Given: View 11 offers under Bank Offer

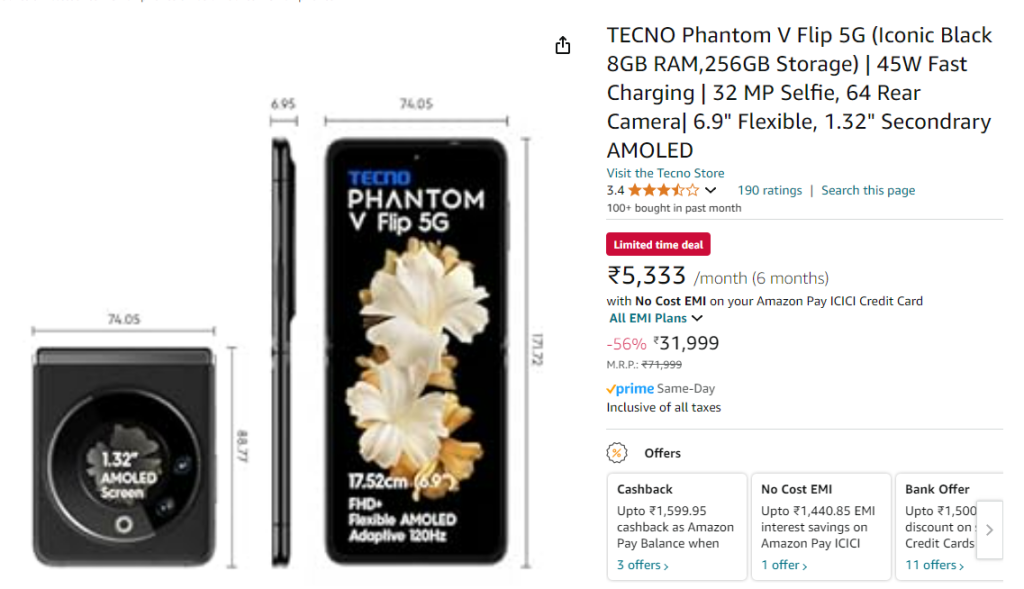Looking at the screenshot, I should (935, 565).
